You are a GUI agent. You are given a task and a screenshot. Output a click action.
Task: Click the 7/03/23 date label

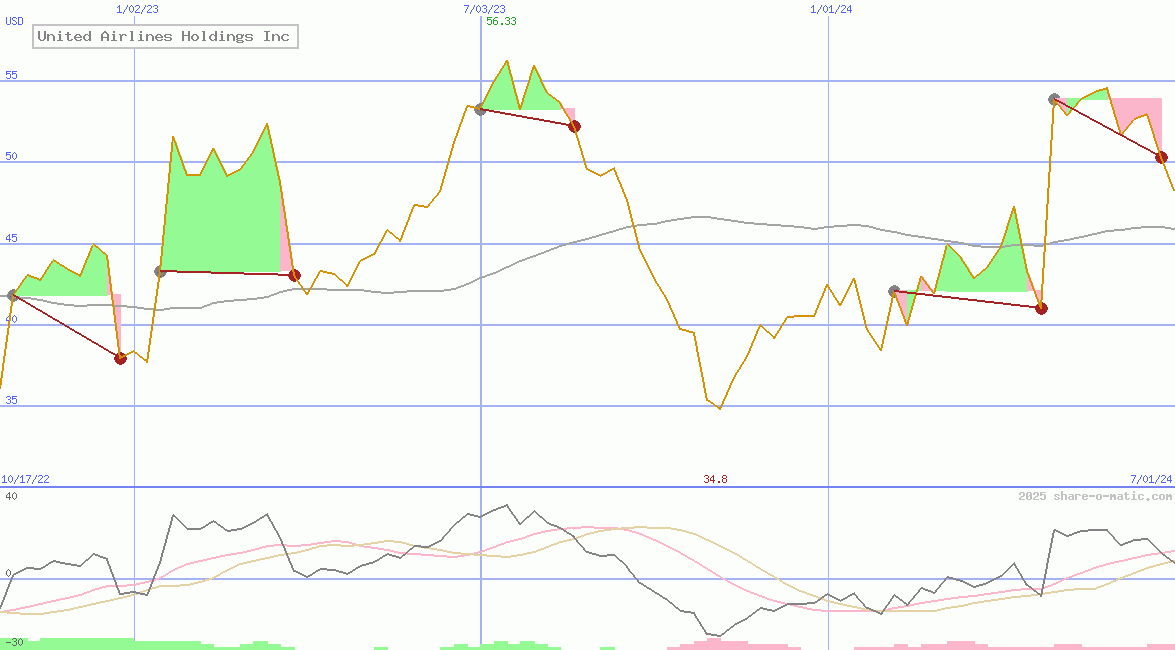coord(484,9)
